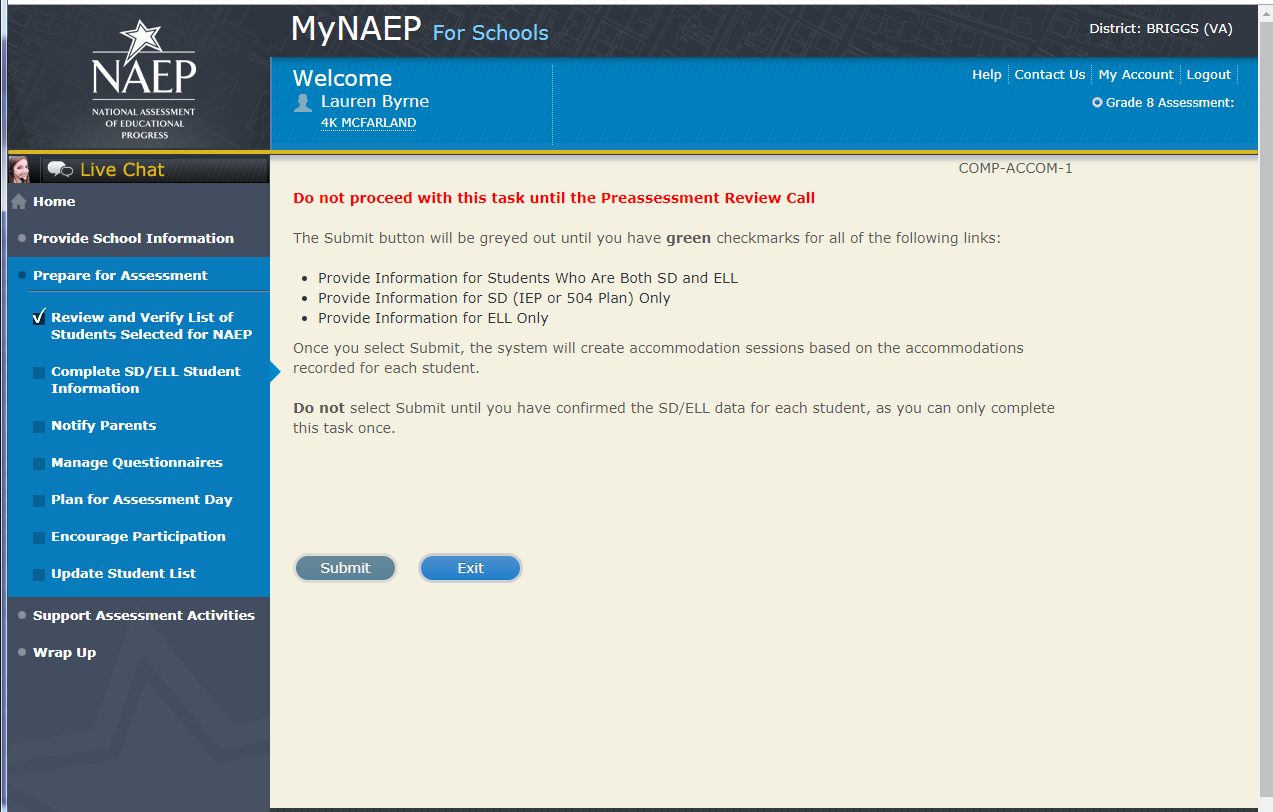This screenshot has width=1273, height=812.
Task: Click the 4K MCFARLAND school link
Action: 368,123
